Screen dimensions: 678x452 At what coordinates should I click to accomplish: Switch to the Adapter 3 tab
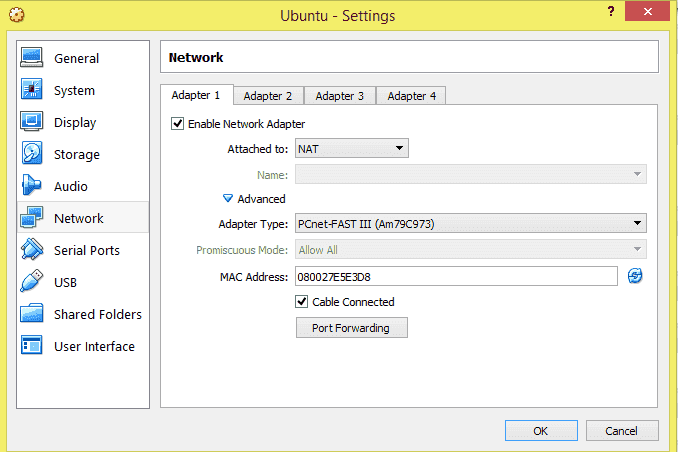[x=340, y=96]
